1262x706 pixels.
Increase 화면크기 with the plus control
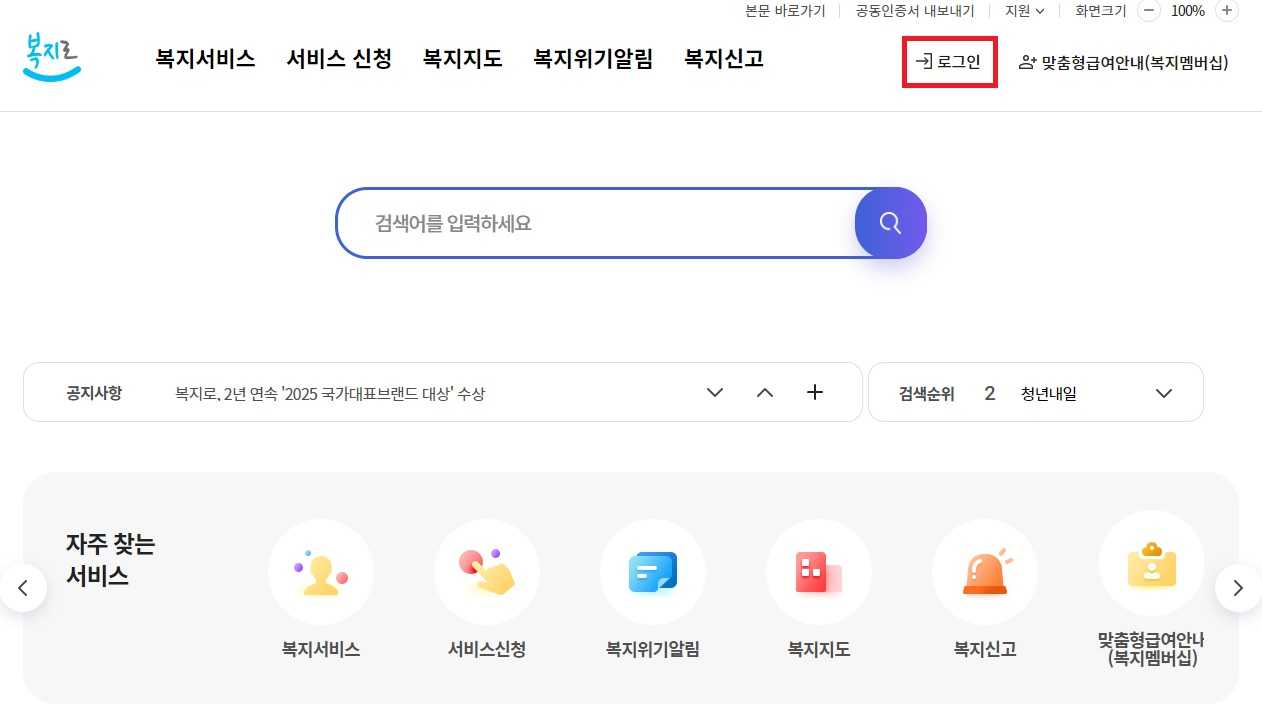[x=1227, y=11]
